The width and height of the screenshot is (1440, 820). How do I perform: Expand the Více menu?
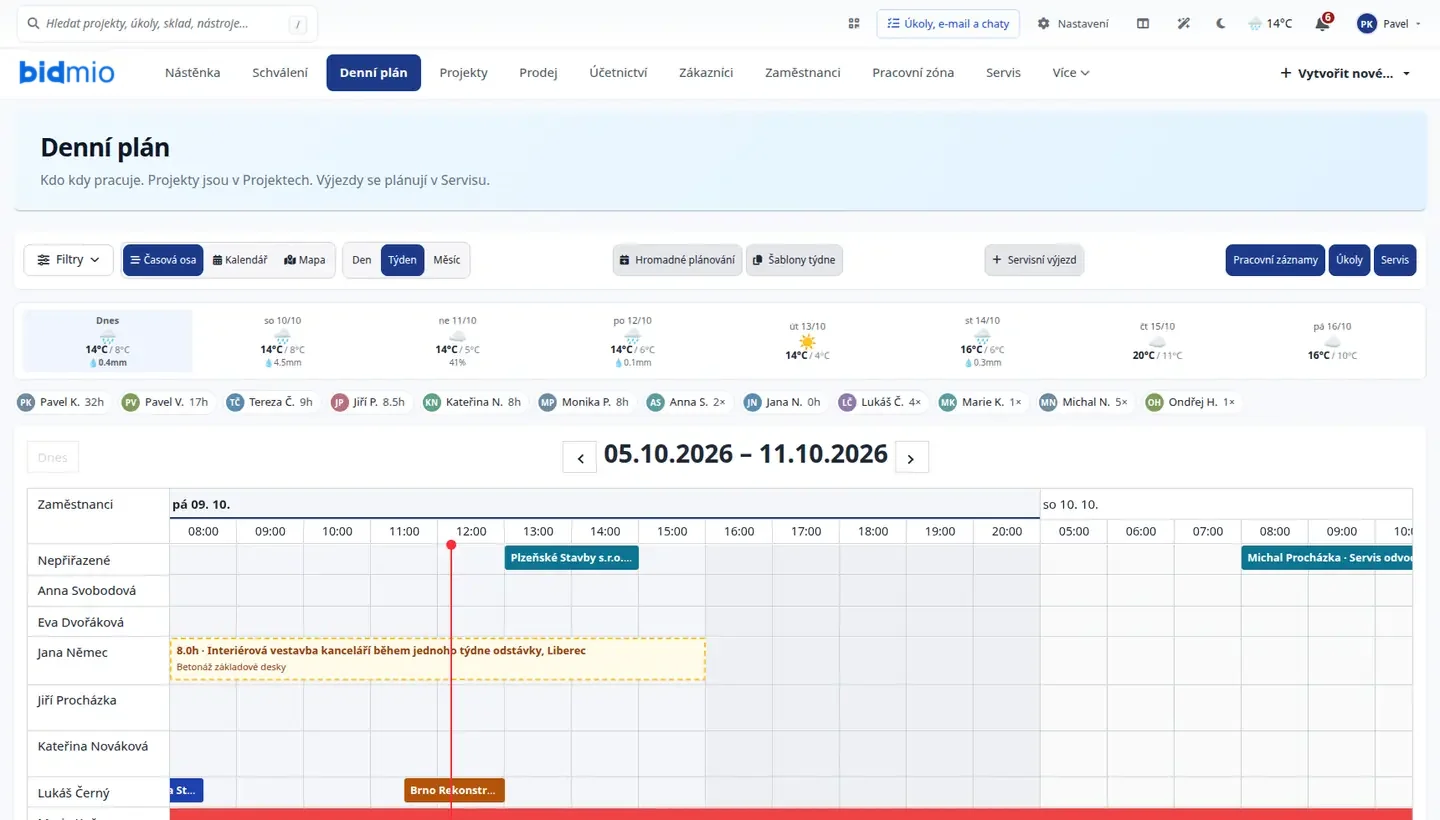click(1071, 73)
